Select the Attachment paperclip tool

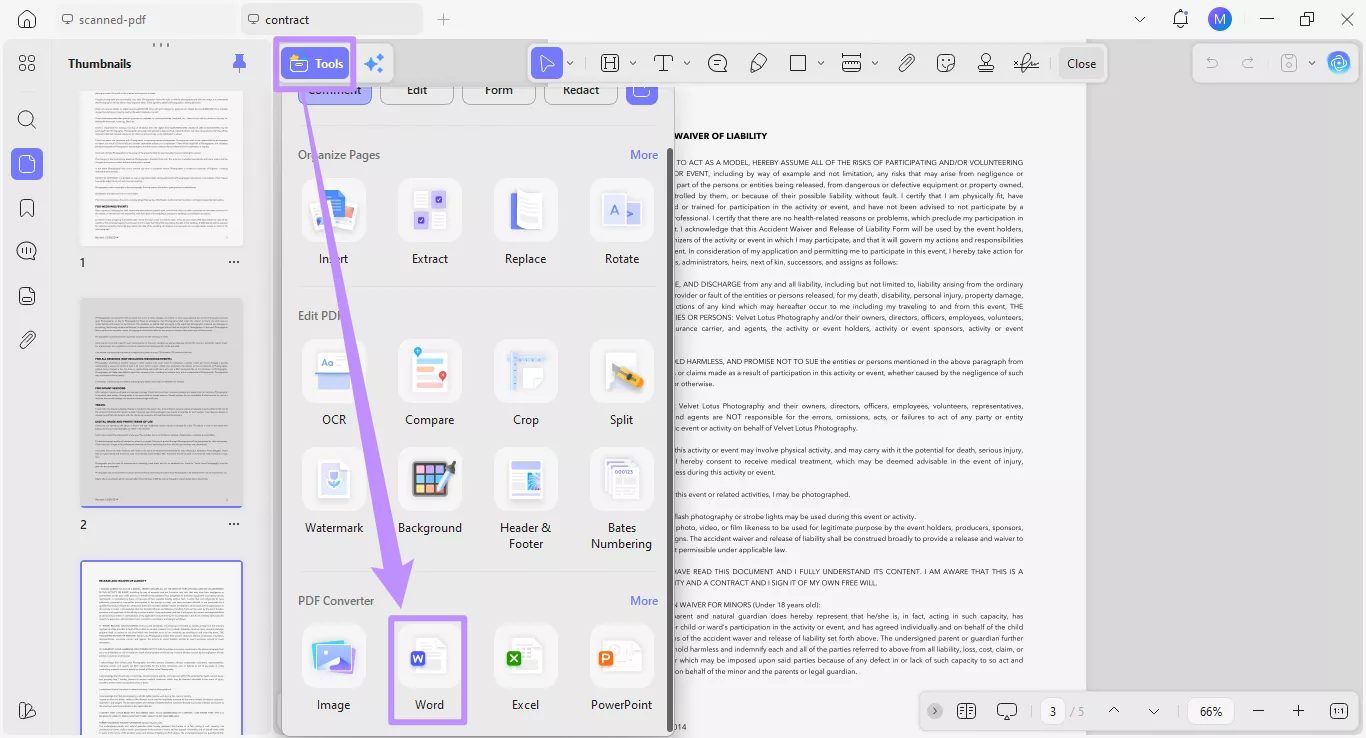[906, 62]
